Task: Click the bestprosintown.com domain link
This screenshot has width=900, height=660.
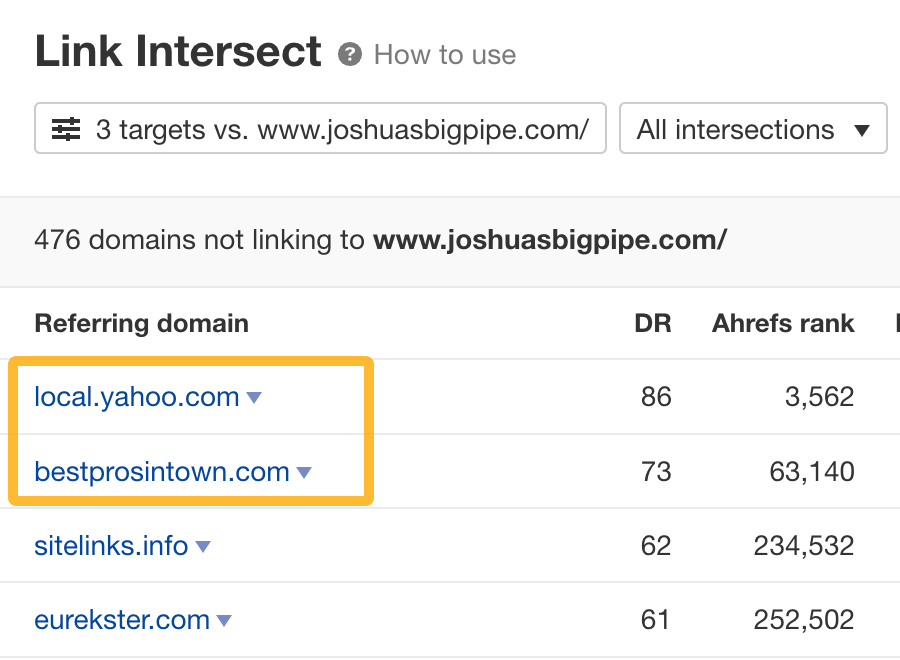Action: [162, 472]
